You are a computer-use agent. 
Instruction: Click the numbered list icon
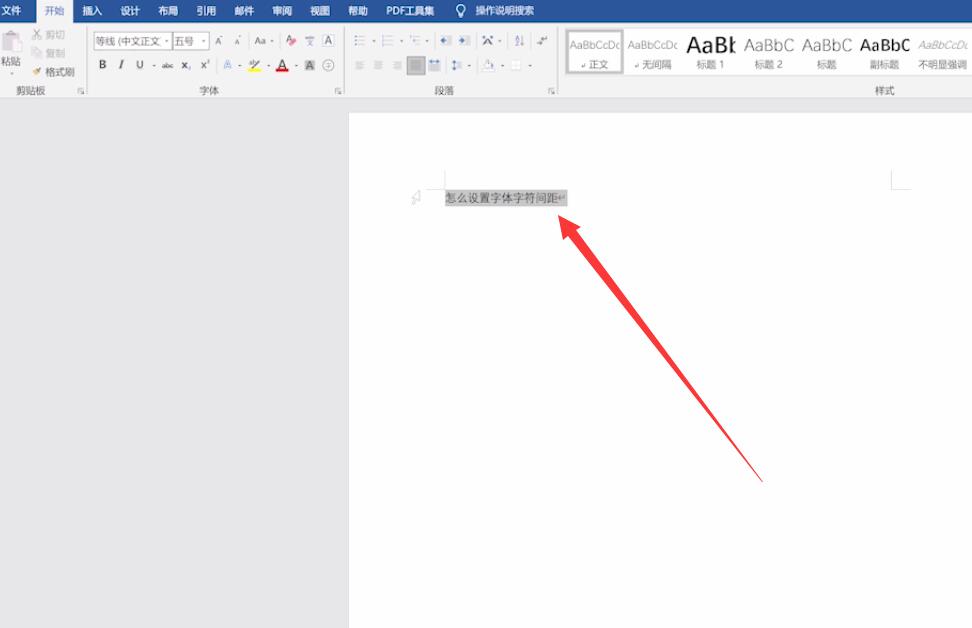(x=387, y=41)
